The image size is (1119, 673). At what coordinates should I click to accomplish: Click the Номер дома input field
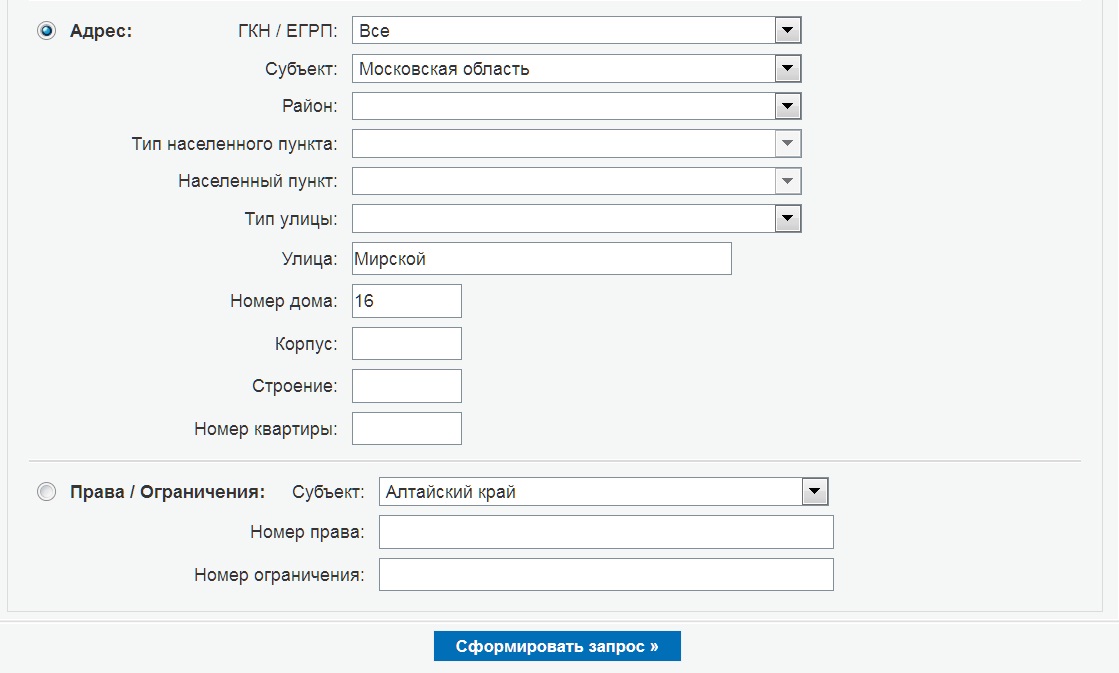pos(407,301)
